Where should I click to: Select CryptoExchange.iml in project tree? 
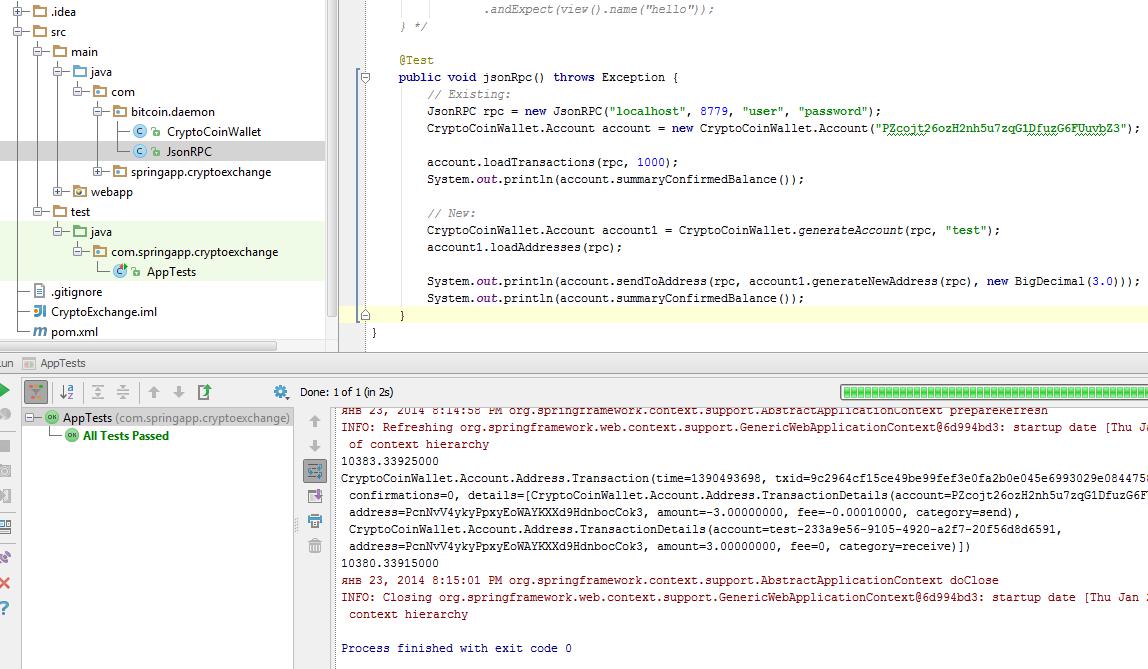point(104,312)
